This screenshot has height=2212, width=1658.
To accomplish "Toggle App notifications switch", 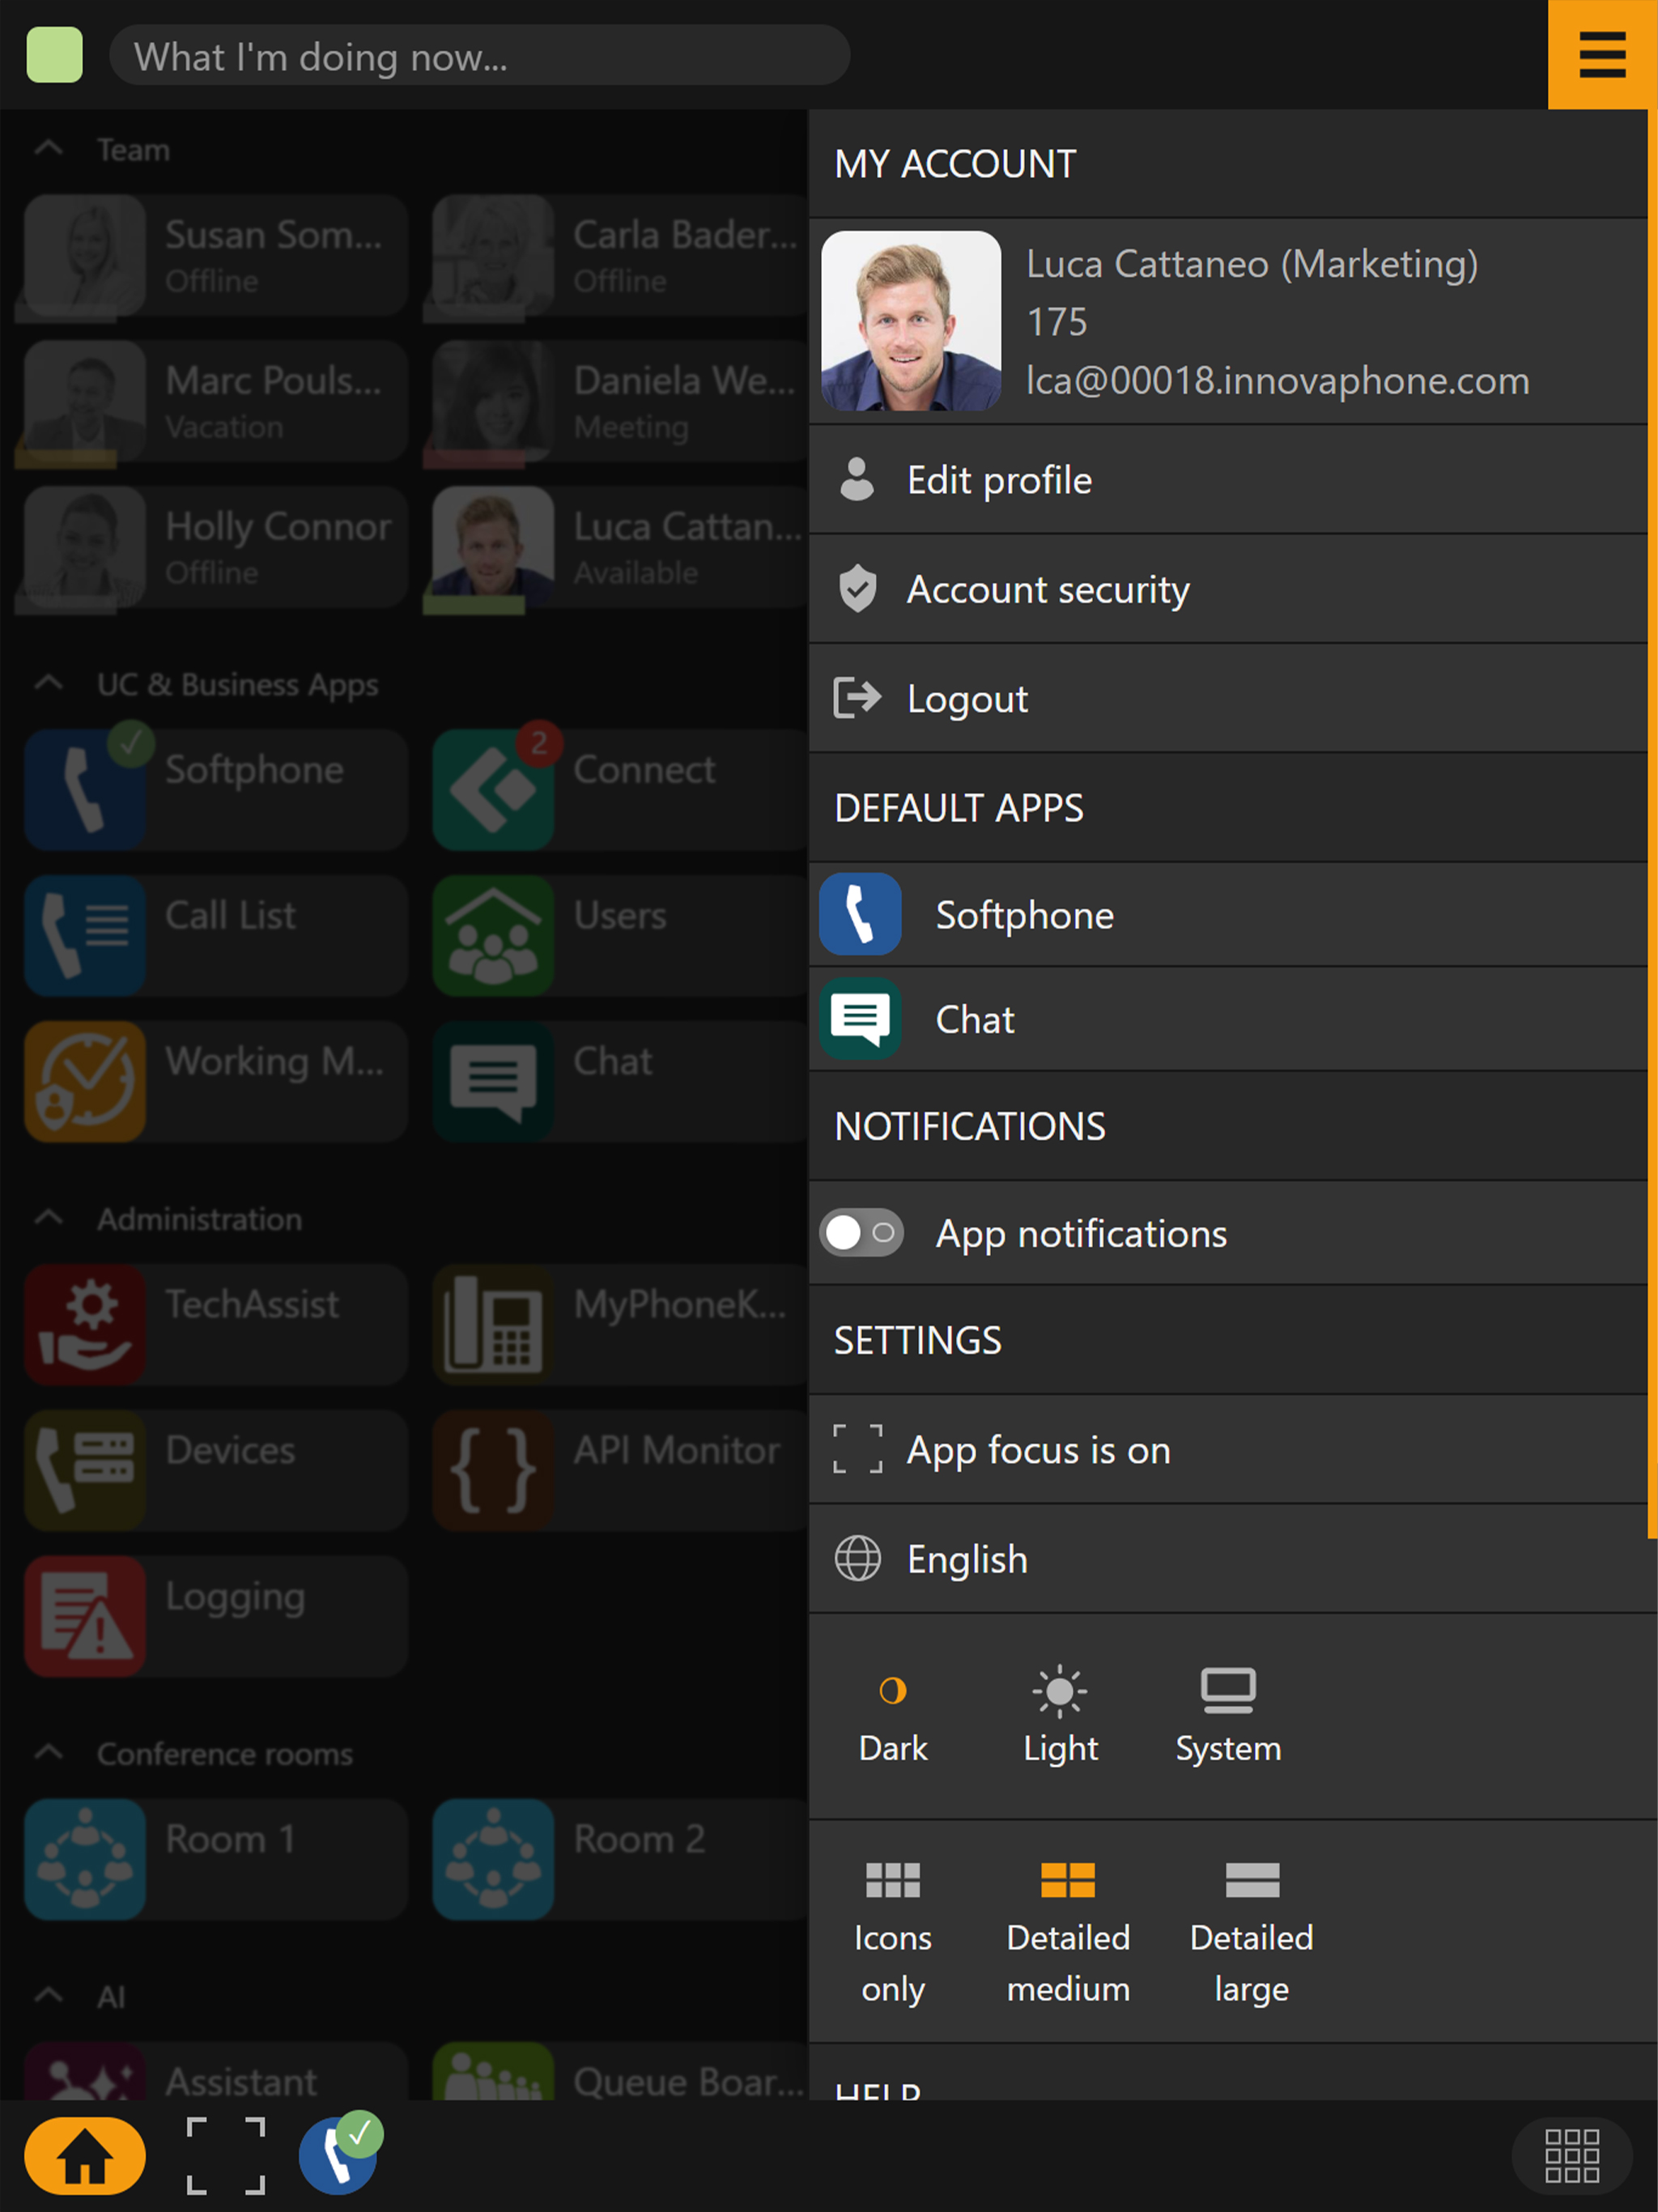I will 861,1233.
